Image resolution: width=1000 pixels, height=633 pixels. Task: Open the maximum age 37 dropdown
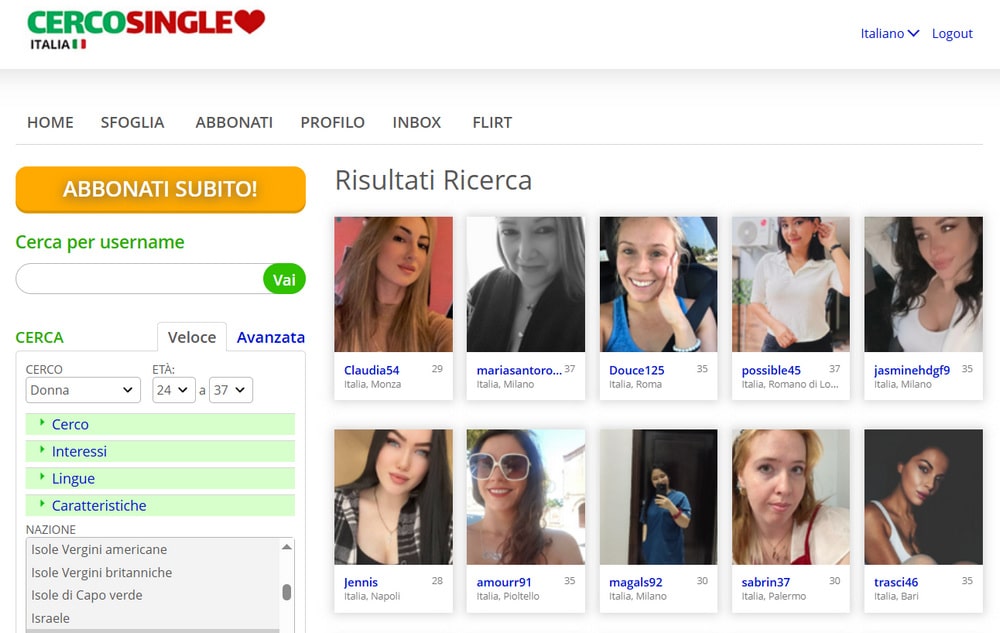231,390
